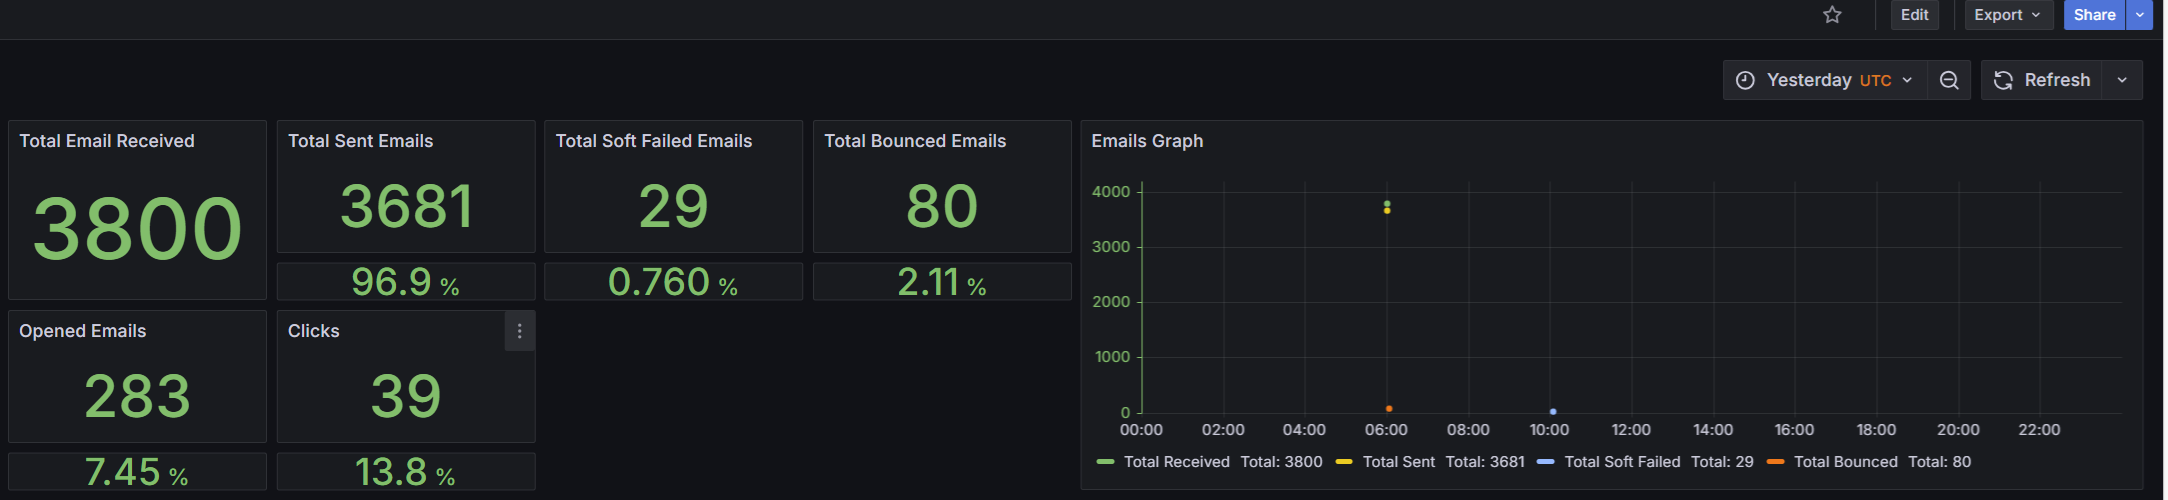Click the green Total Received data point
The width and height of the screenshot is (2168, 500).
[1387, 203]
